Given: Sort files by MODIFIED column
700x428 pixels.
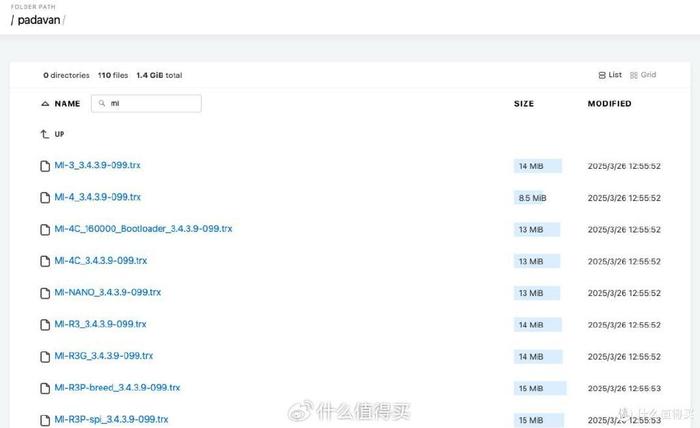Looking at the screenshot, I should point(609,104).
